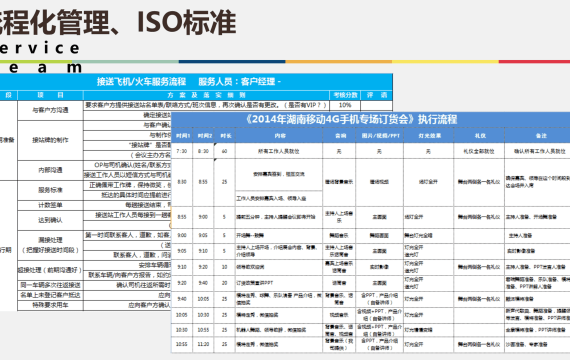
Task: Click the 考核分数 column header
Action: pyautogui.click(x=345, y=95)
